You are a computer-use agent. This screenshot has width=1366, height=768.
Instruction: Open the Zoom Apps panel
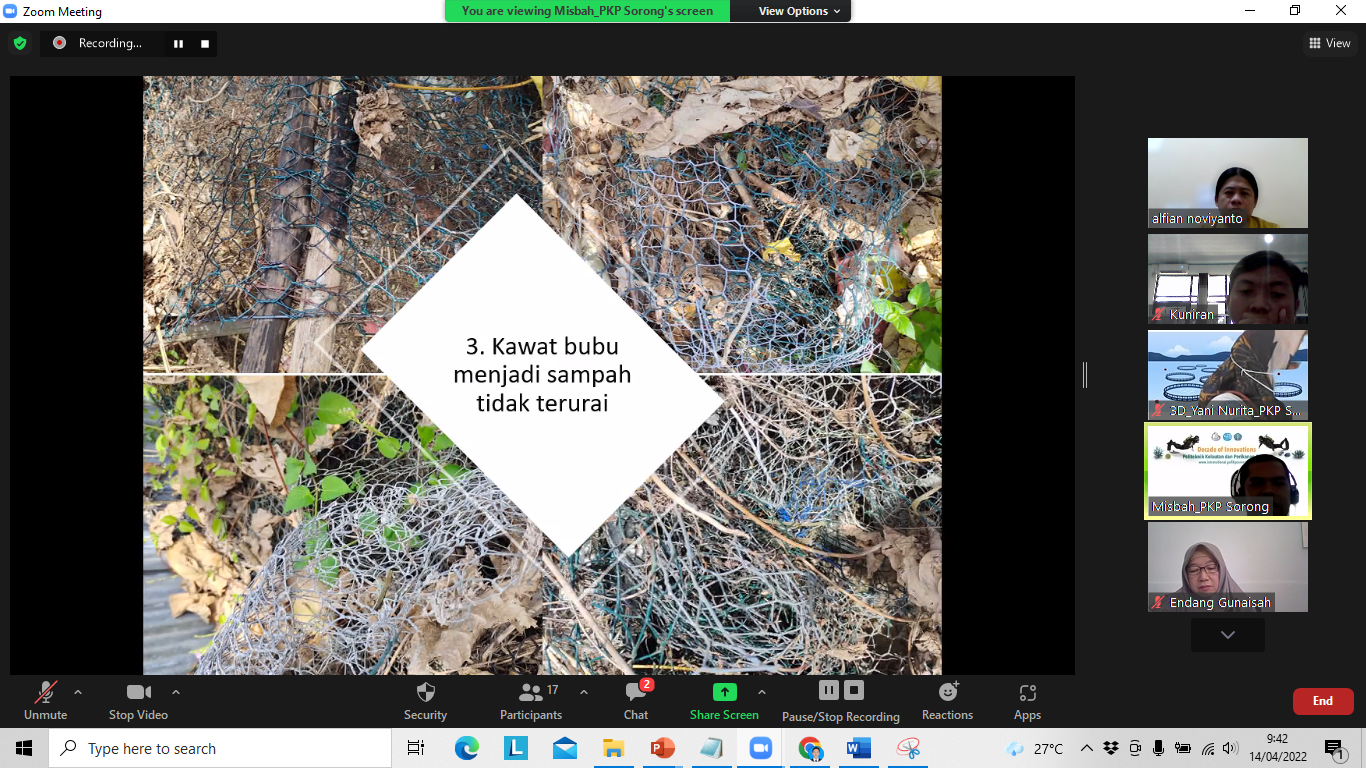[1027, 693]
